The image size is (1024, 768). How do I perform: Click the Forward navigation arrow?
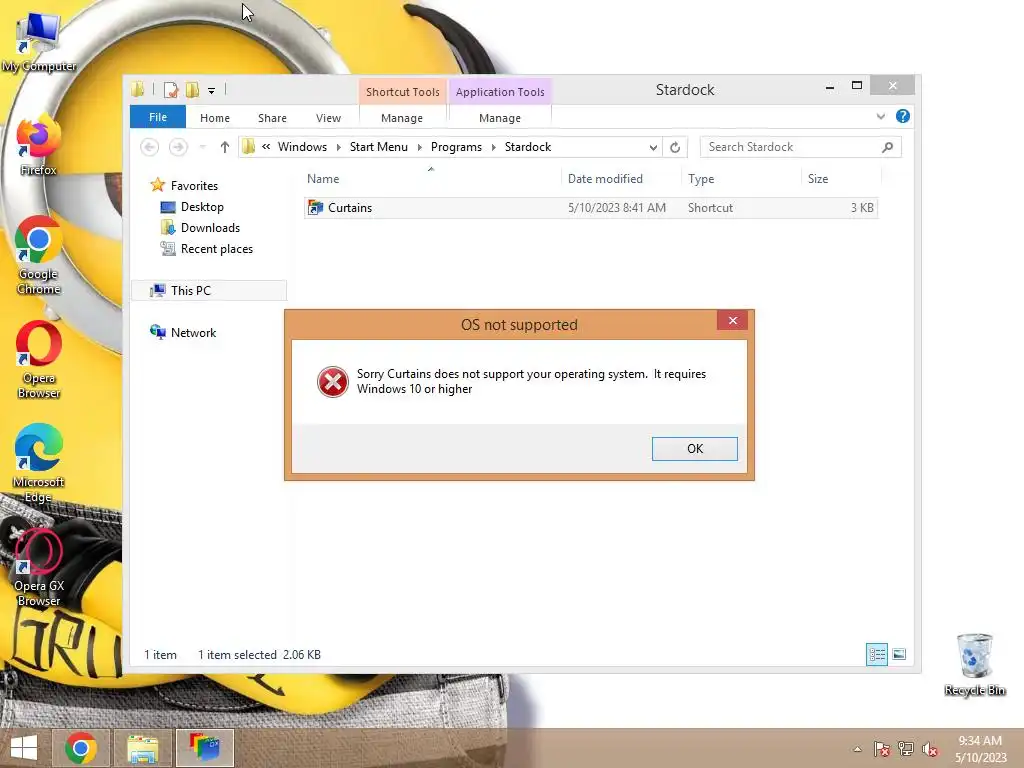tap(178, 147)
